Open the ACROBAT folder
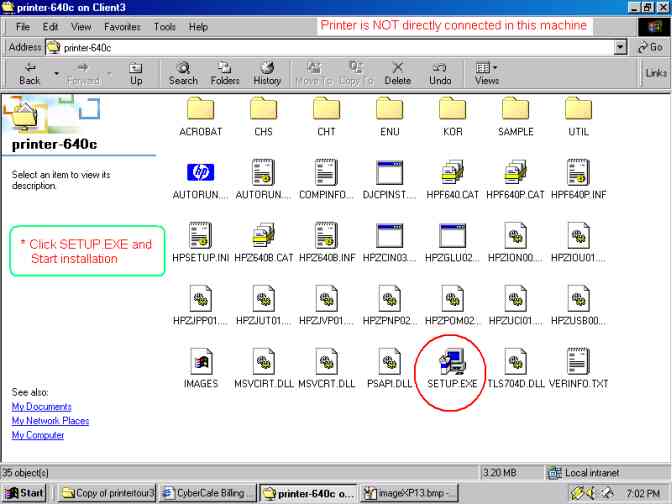This screenshot has height=504, width=672. pyautogui.click(x=200, y=110)
